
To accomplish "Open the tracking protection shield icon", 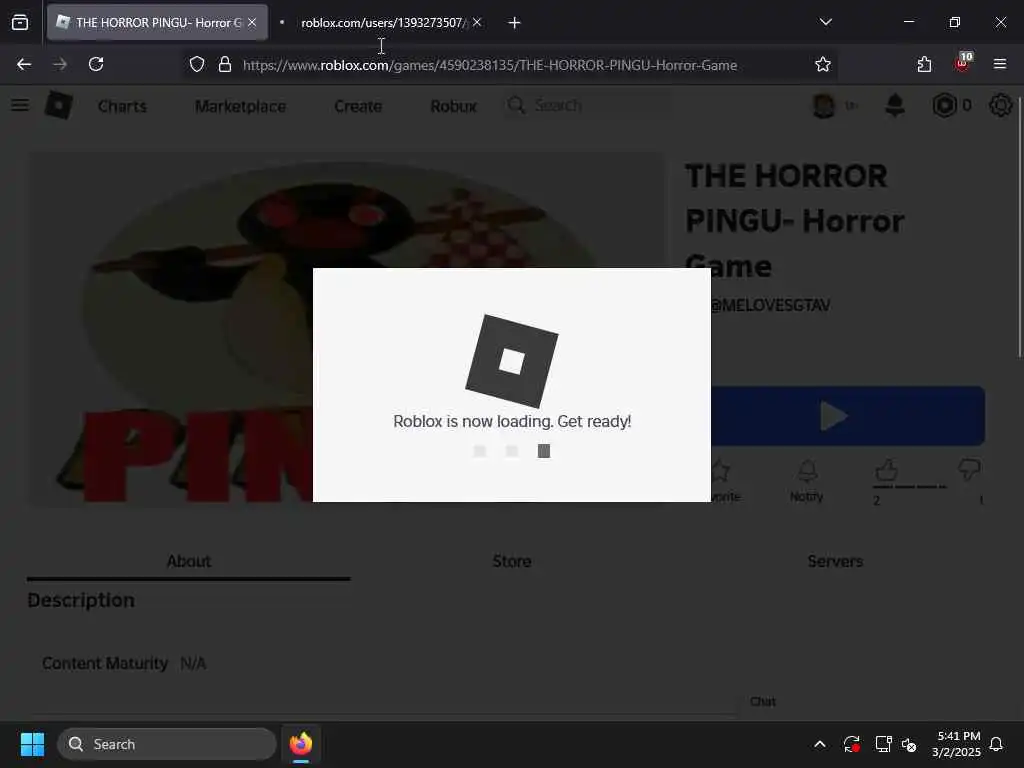I will [197, 65].
